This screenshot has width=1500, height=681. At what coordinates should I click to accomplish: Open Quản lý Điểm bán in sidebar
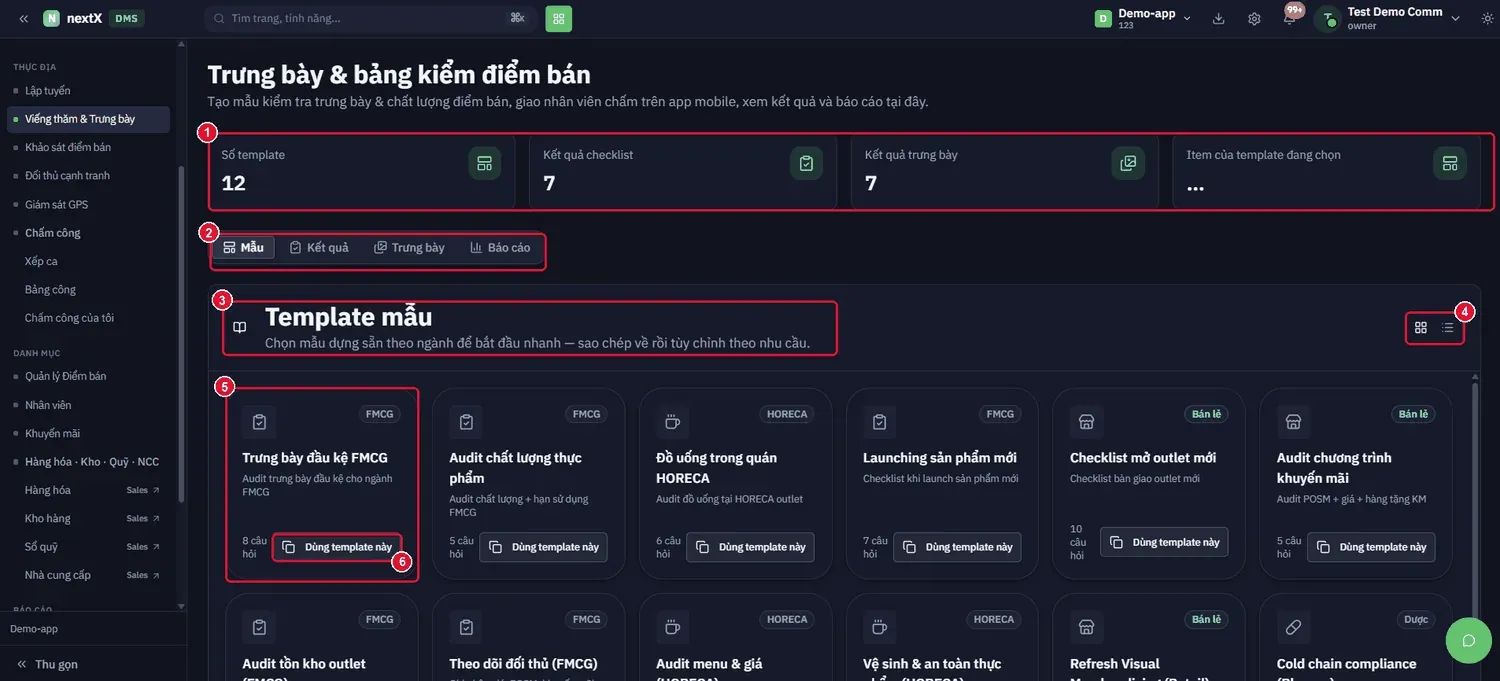pos(90,376)
